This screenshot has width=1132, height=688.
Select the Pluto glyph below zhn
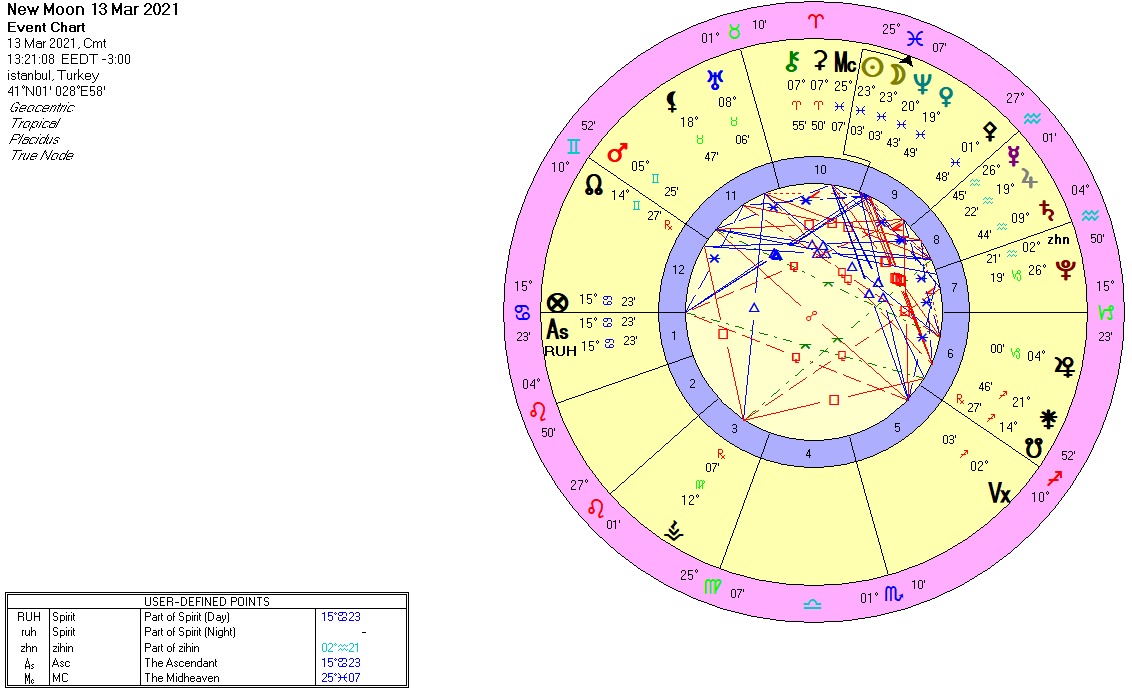click(1068, 266)
